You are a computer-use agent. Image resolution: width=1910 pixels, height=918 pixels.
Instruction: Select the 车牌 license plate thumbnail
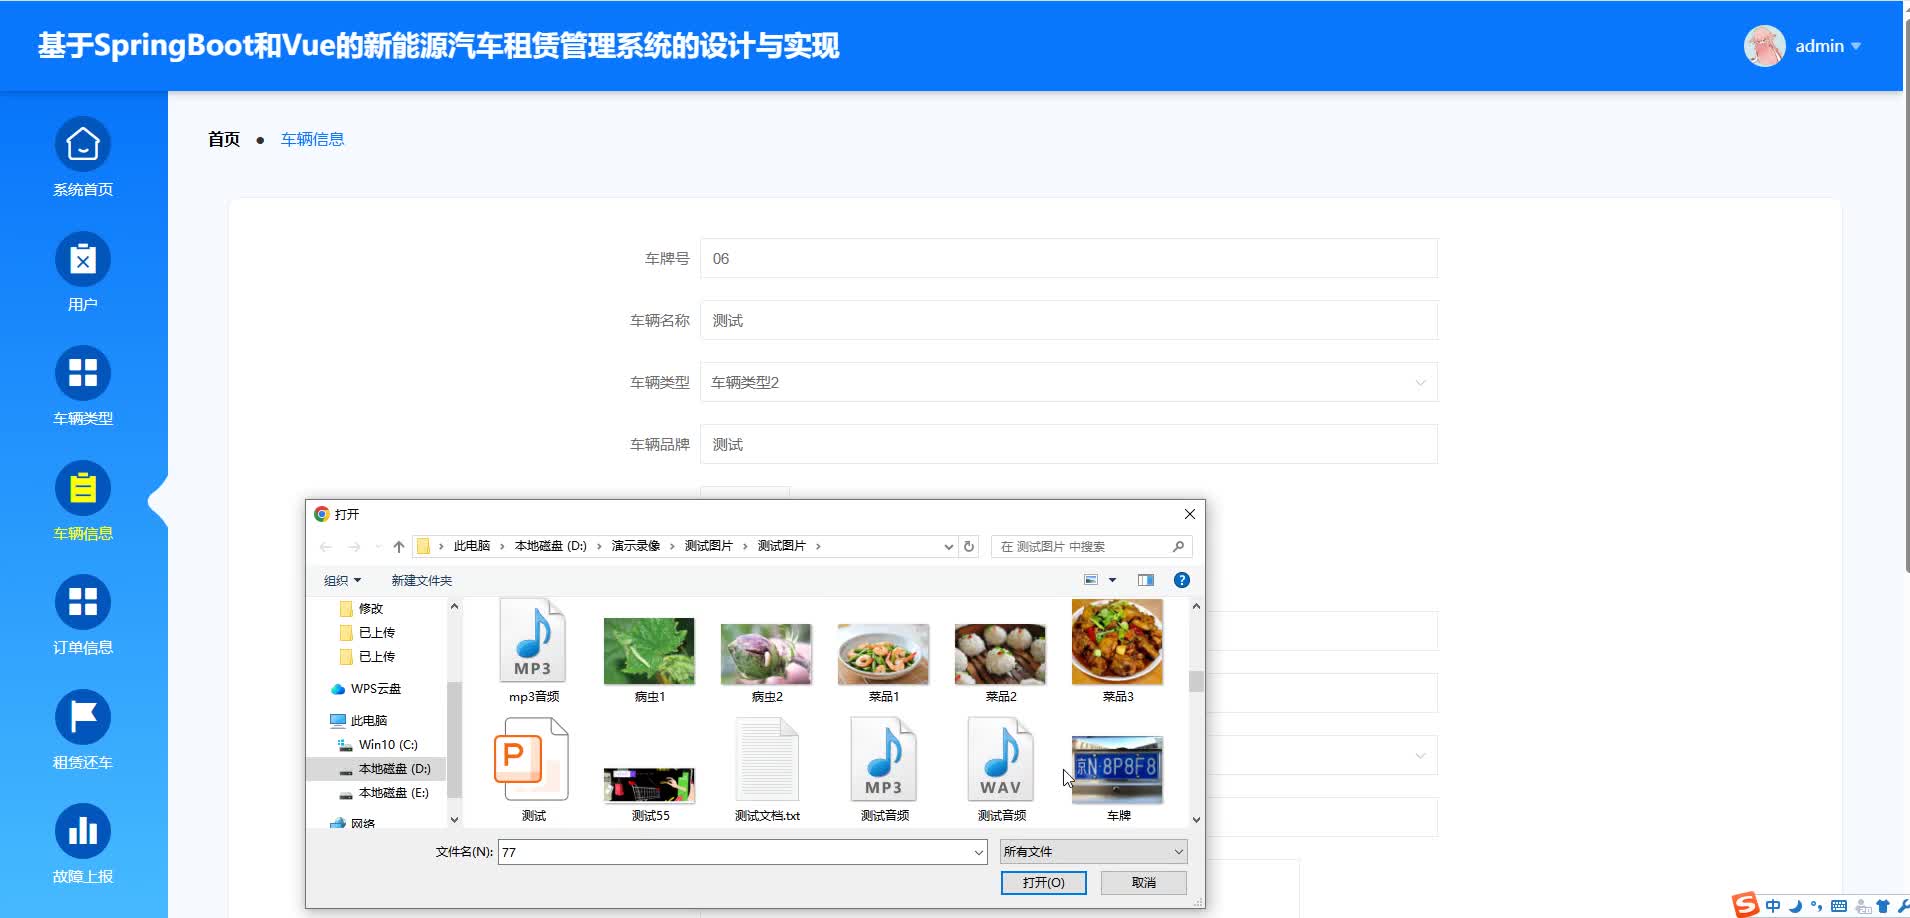(x=1117, y=770)
